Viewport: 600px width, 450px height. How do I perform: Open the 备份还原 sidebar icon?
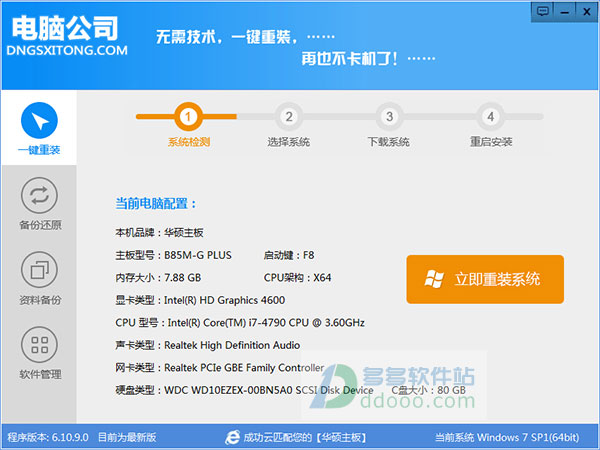[39, 196]
